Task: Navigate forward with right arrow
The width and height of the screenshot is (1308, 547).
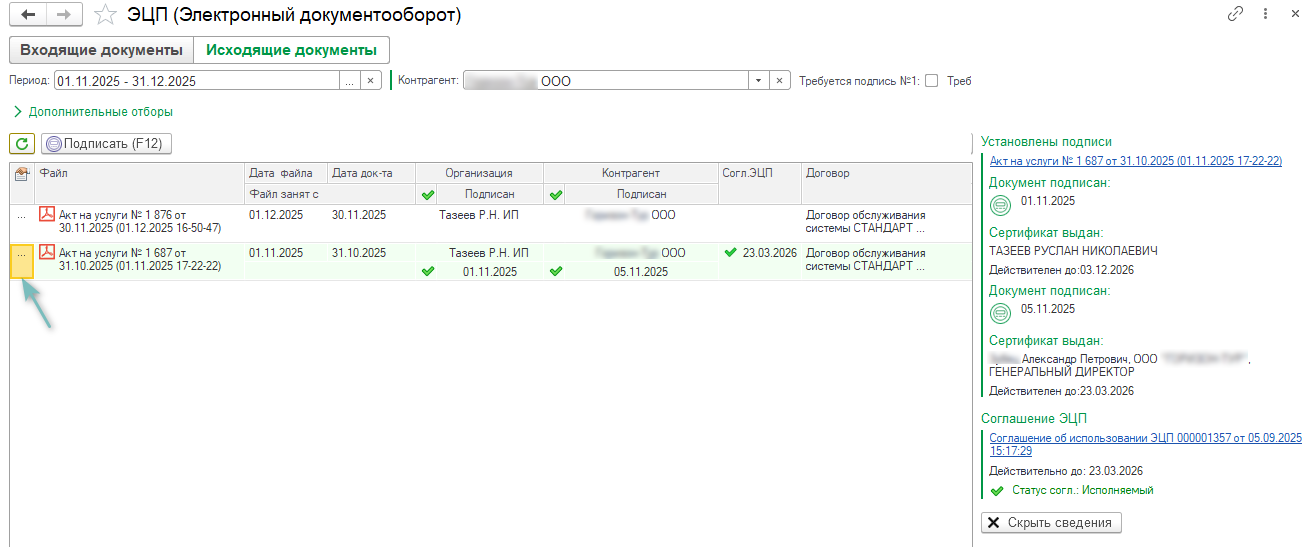Action: pos(63,15)
